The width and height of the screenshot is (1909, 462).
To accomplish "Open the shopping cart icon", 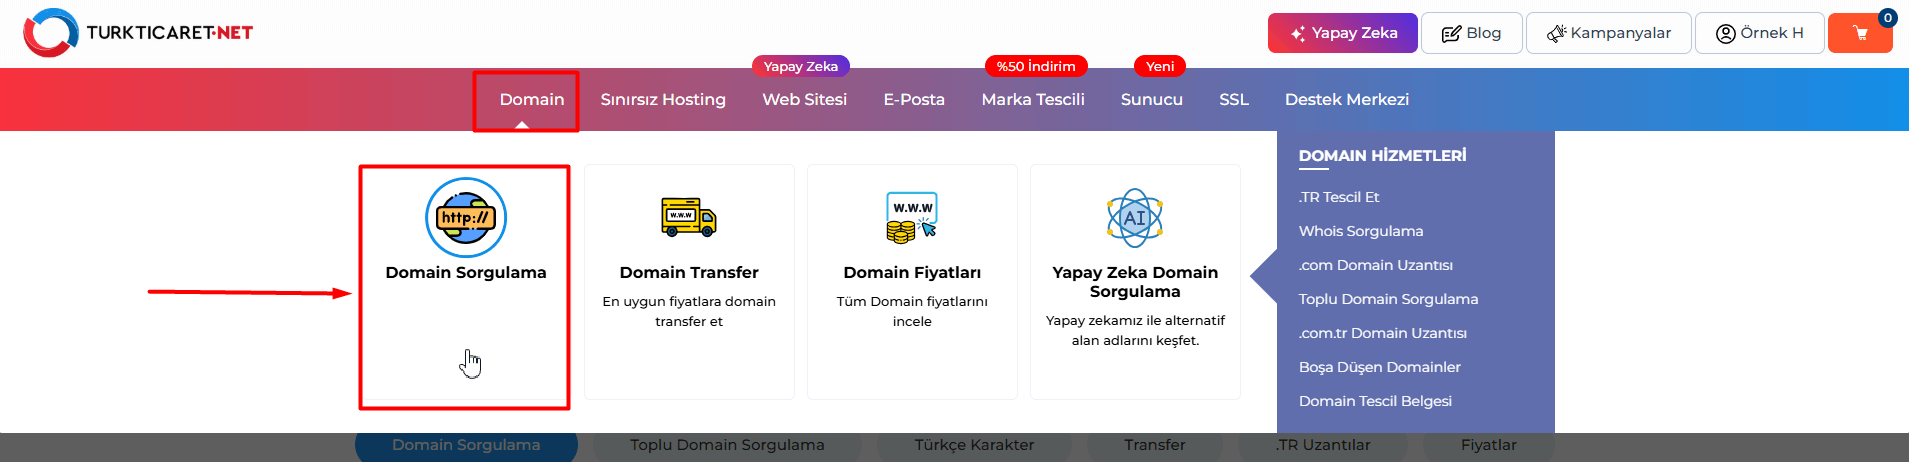I will tap(1859, 33).
